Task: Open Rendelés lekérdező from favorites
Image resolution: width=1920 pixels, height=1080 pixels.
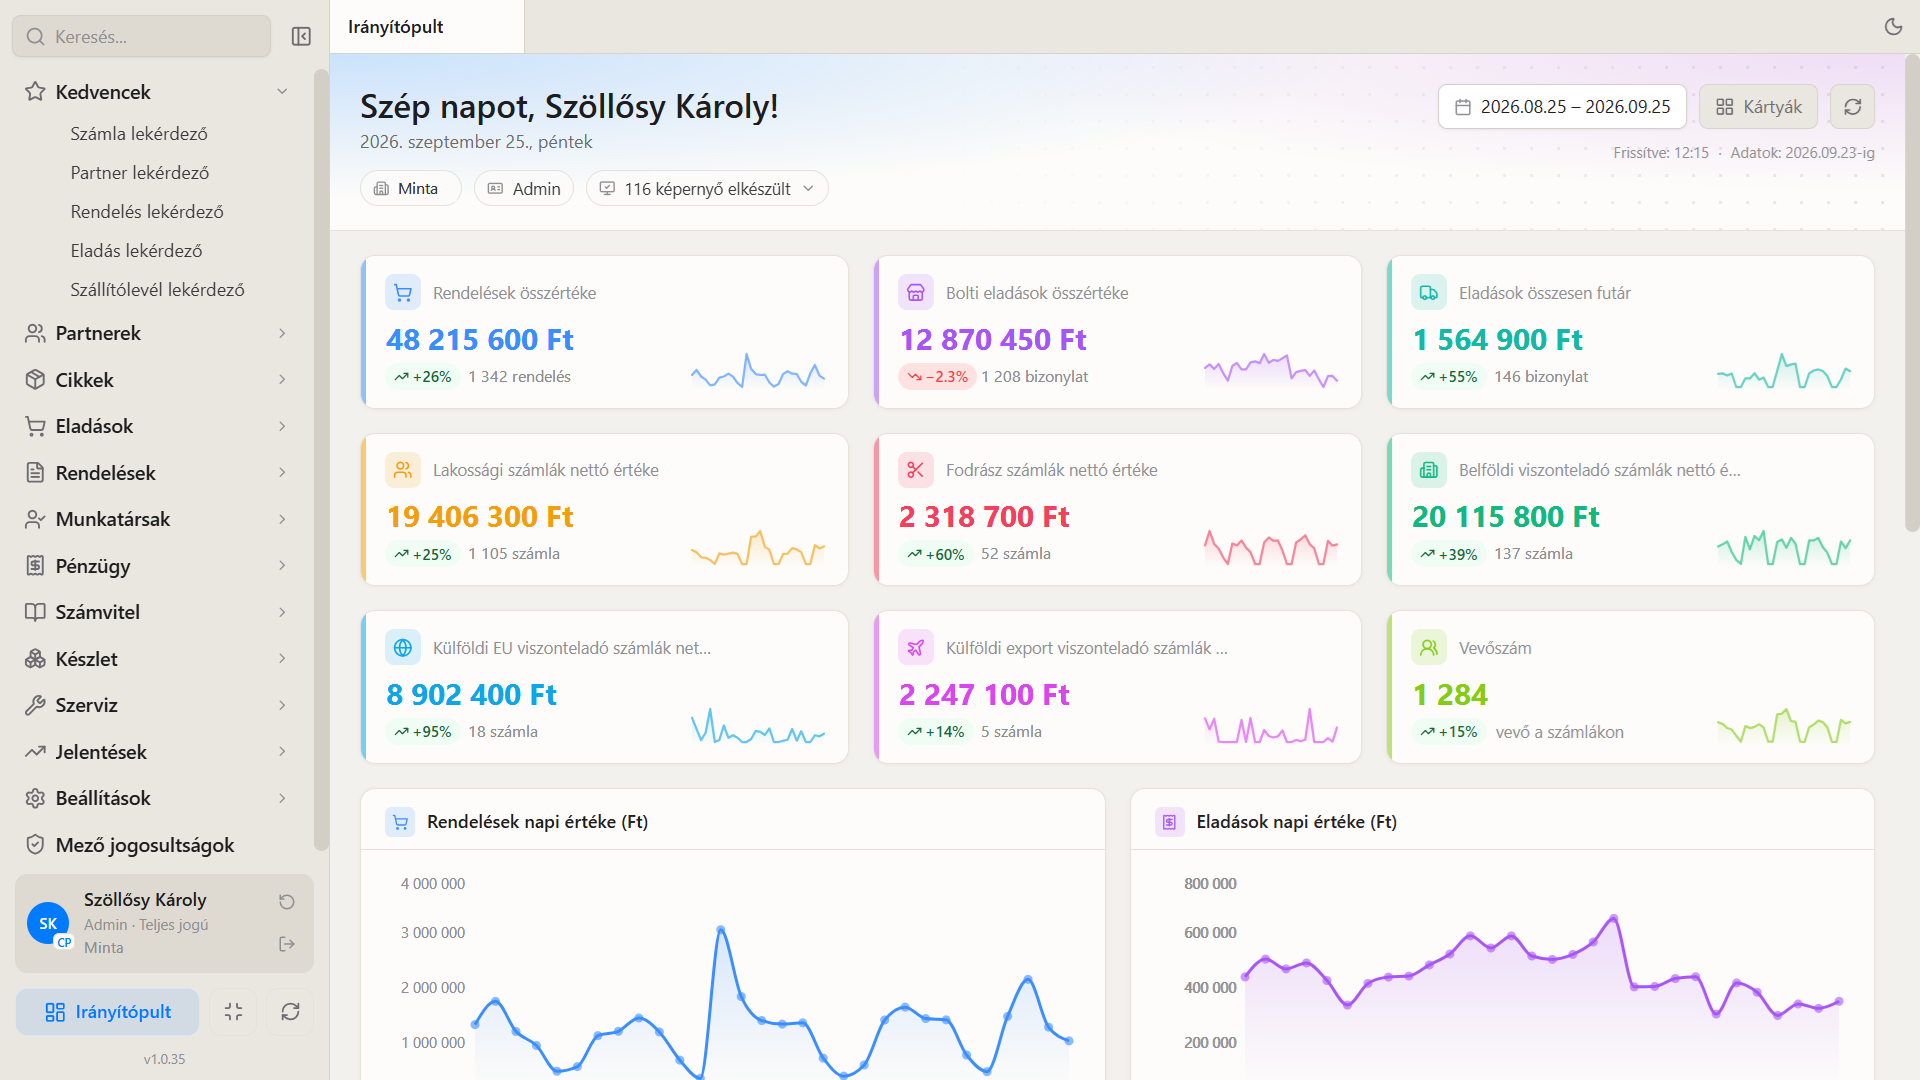Action: coord(147,212)
